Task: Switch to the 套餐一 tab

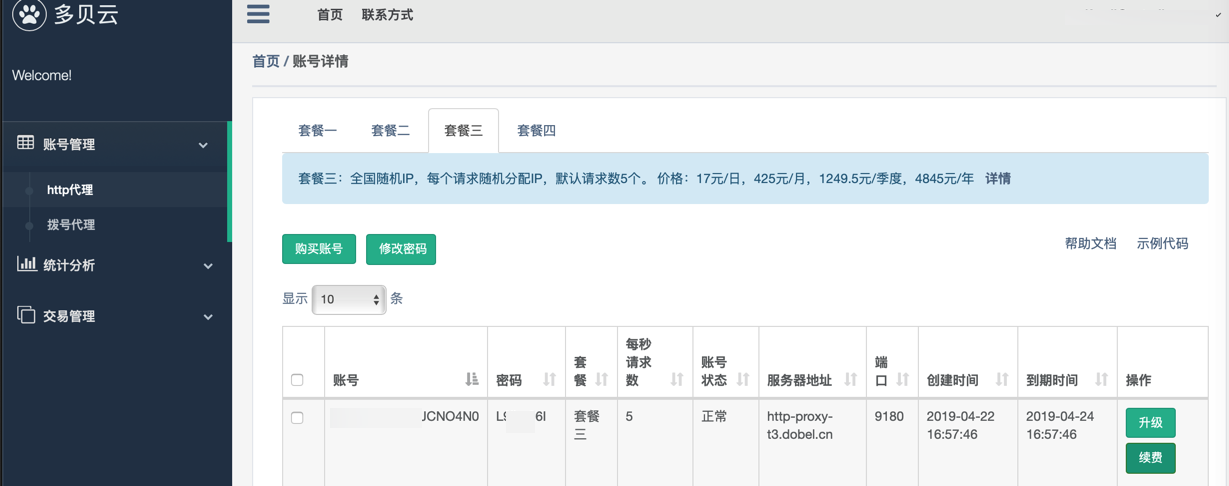Action: [318, 131]
